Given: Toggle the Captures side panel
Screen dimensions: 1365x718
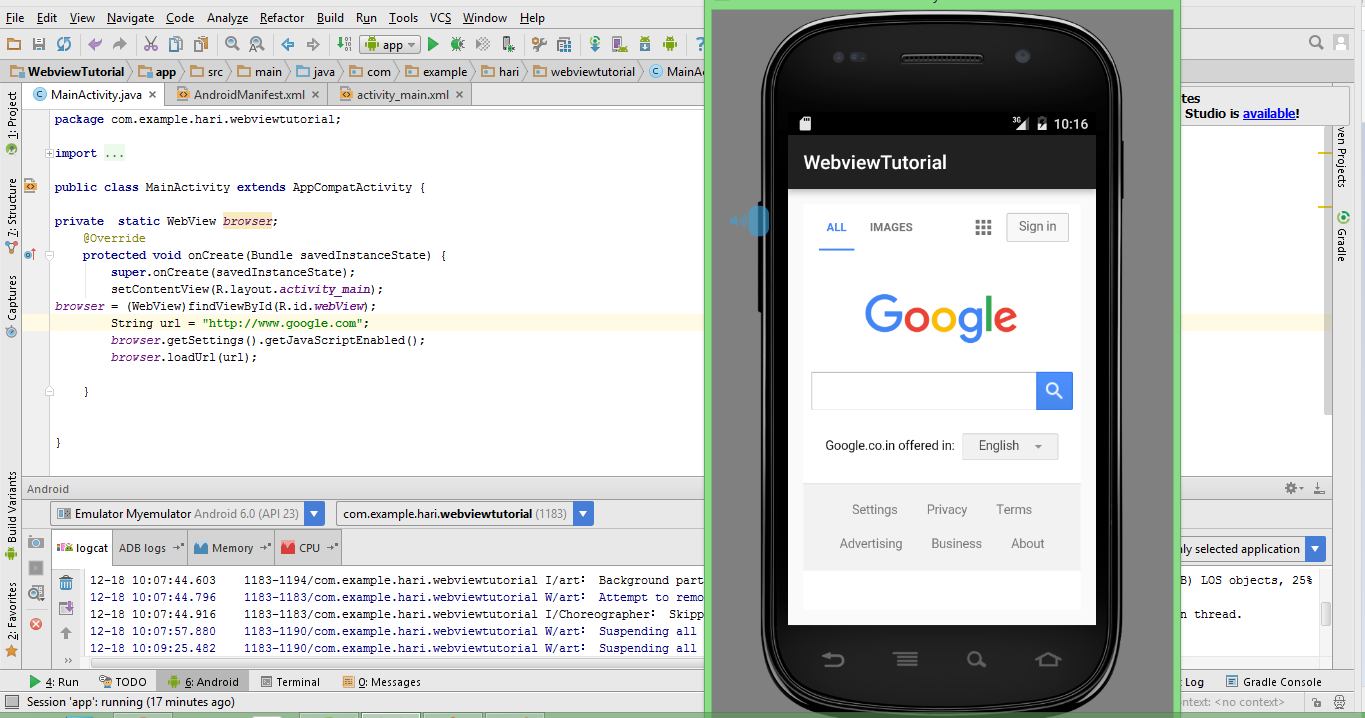Looking at the screenshot, I should (12, 305).
